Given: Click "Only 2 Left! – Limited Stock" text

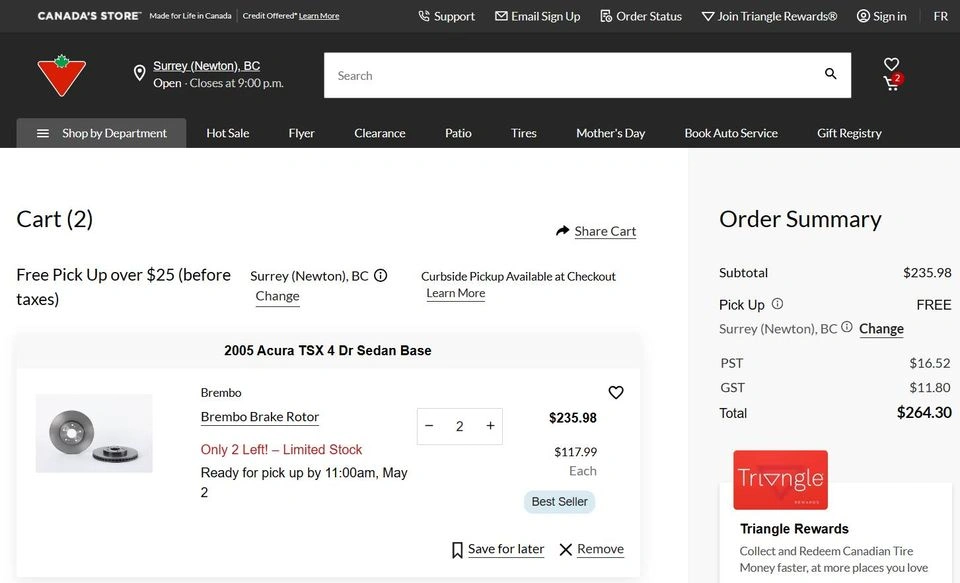Looking at the screenshot, I should point(281,449).
